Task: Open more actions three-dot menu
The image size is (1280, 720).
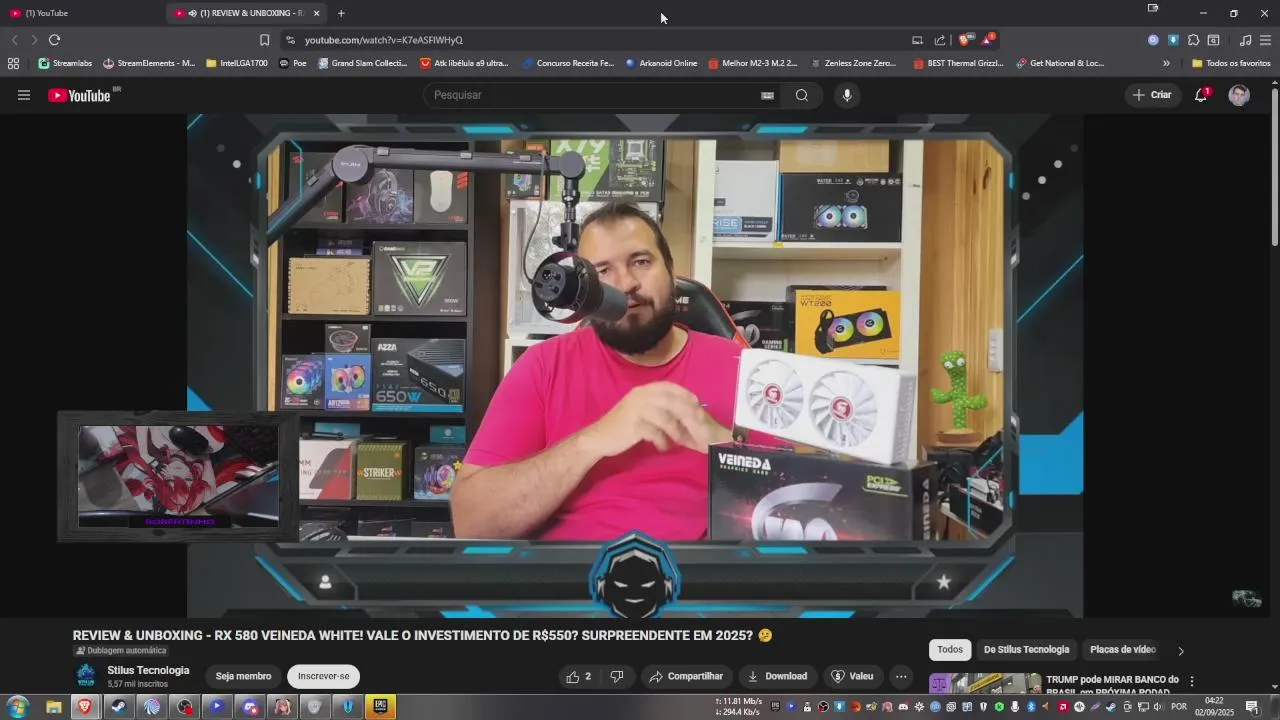Action: pos(901,677)
